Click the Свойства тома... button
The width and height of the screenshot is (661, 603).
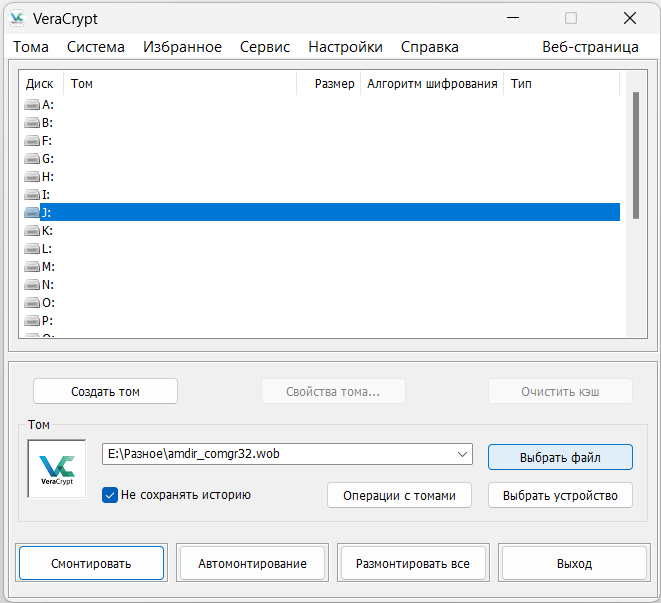click(x=333, y=391)
